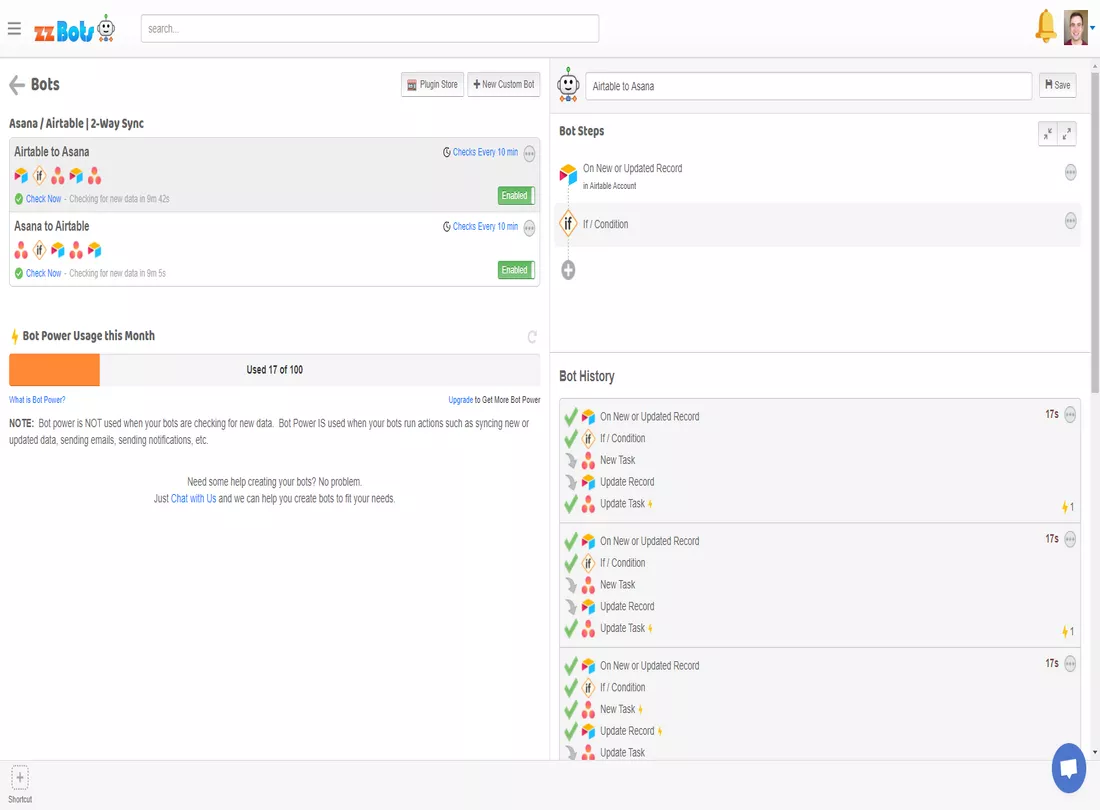This screenshot has height=810, width=1100.
Task: Click bot power count in first history run
Action: tap(1068, 507)
